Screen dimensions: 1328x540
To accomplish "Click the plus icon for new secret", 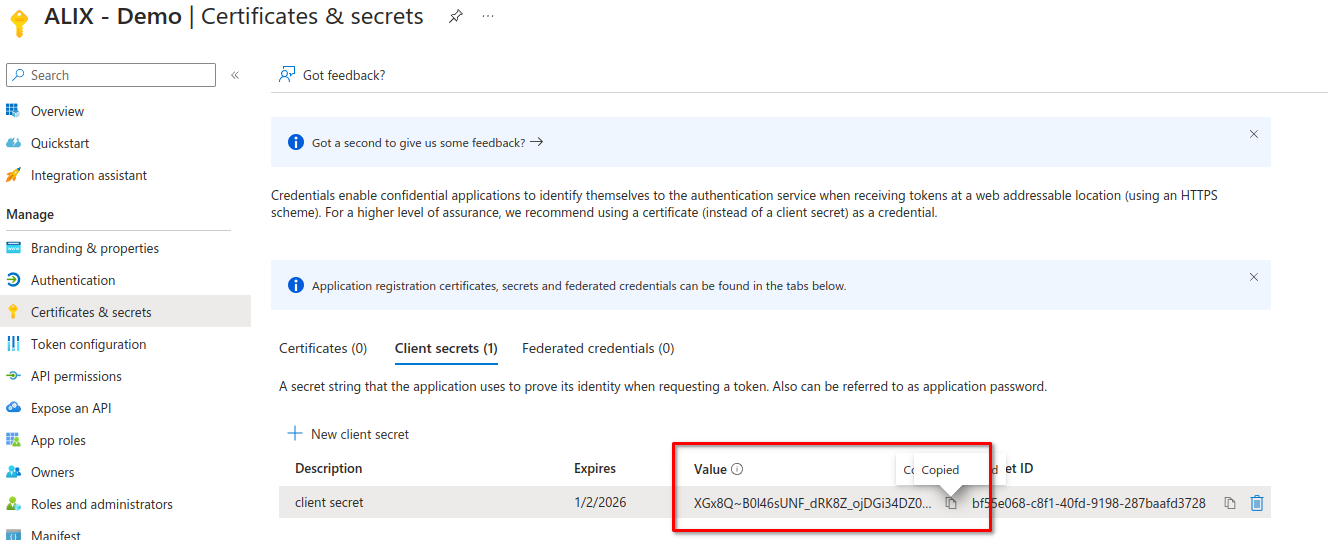I will click(x=295, y=434).
